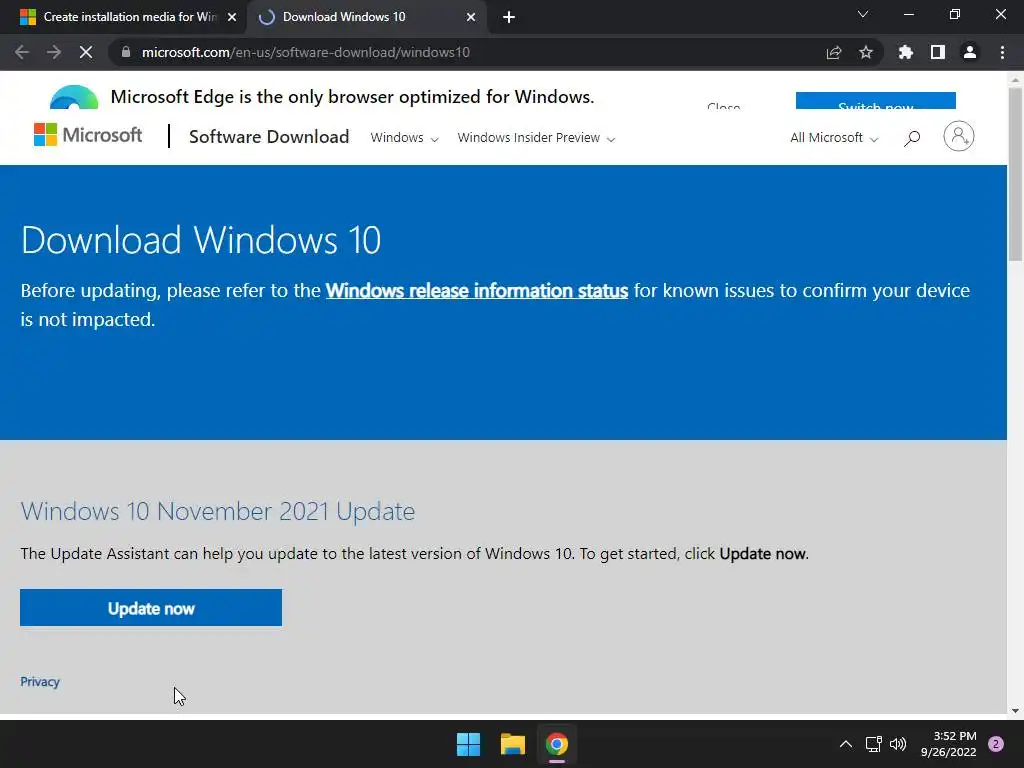The height and width of the screenshot is (768, 1024).
Task: Open the clock showing 3:52 PM
Action: pyautogui.click(x=948, y=744)
